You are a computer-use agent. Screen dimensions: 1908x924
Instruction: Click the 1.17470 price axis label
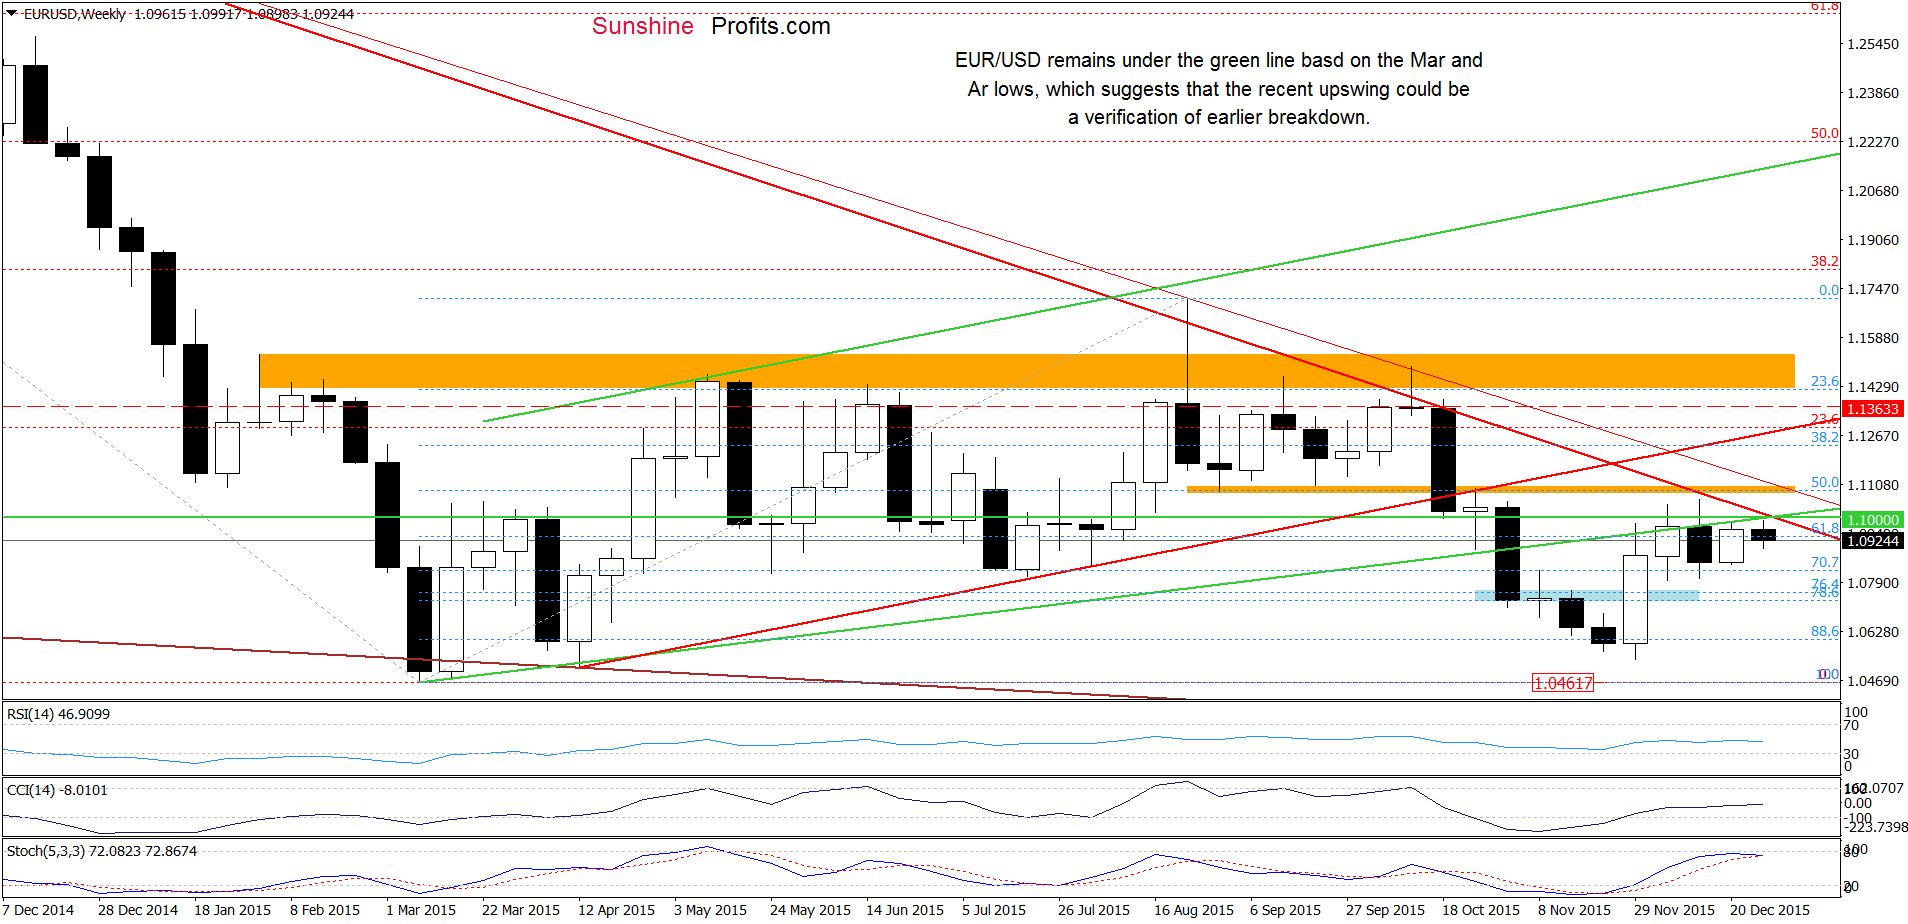[1873, 289]
